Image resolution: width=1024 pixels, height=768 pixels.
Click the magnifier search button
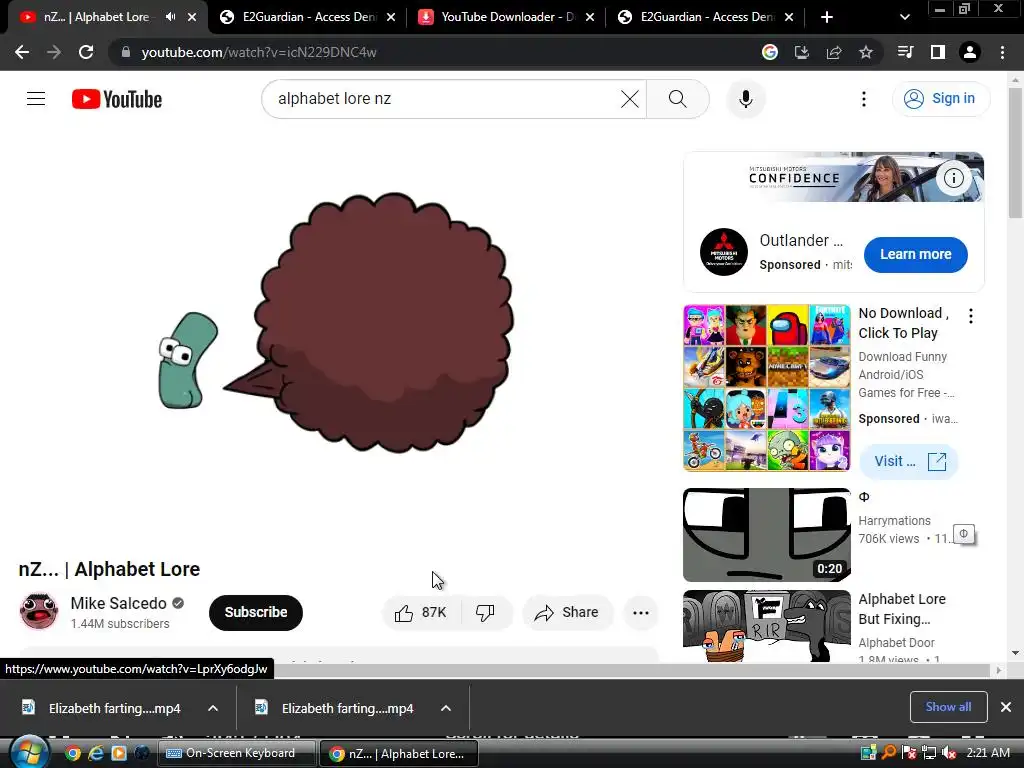(678, 99)
